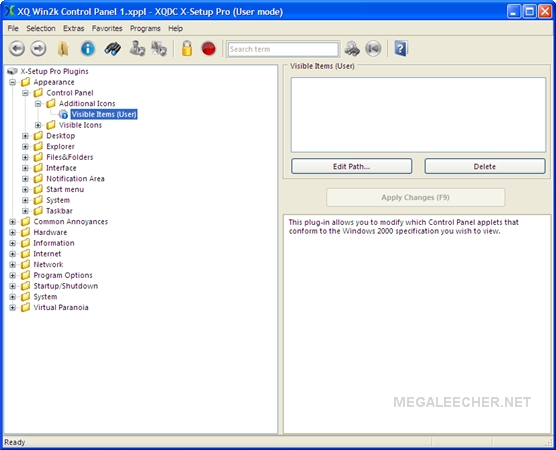556x450 pixels.
Task: Expand the Virtual Paranoia folder
Action: (x=12, y=308)
